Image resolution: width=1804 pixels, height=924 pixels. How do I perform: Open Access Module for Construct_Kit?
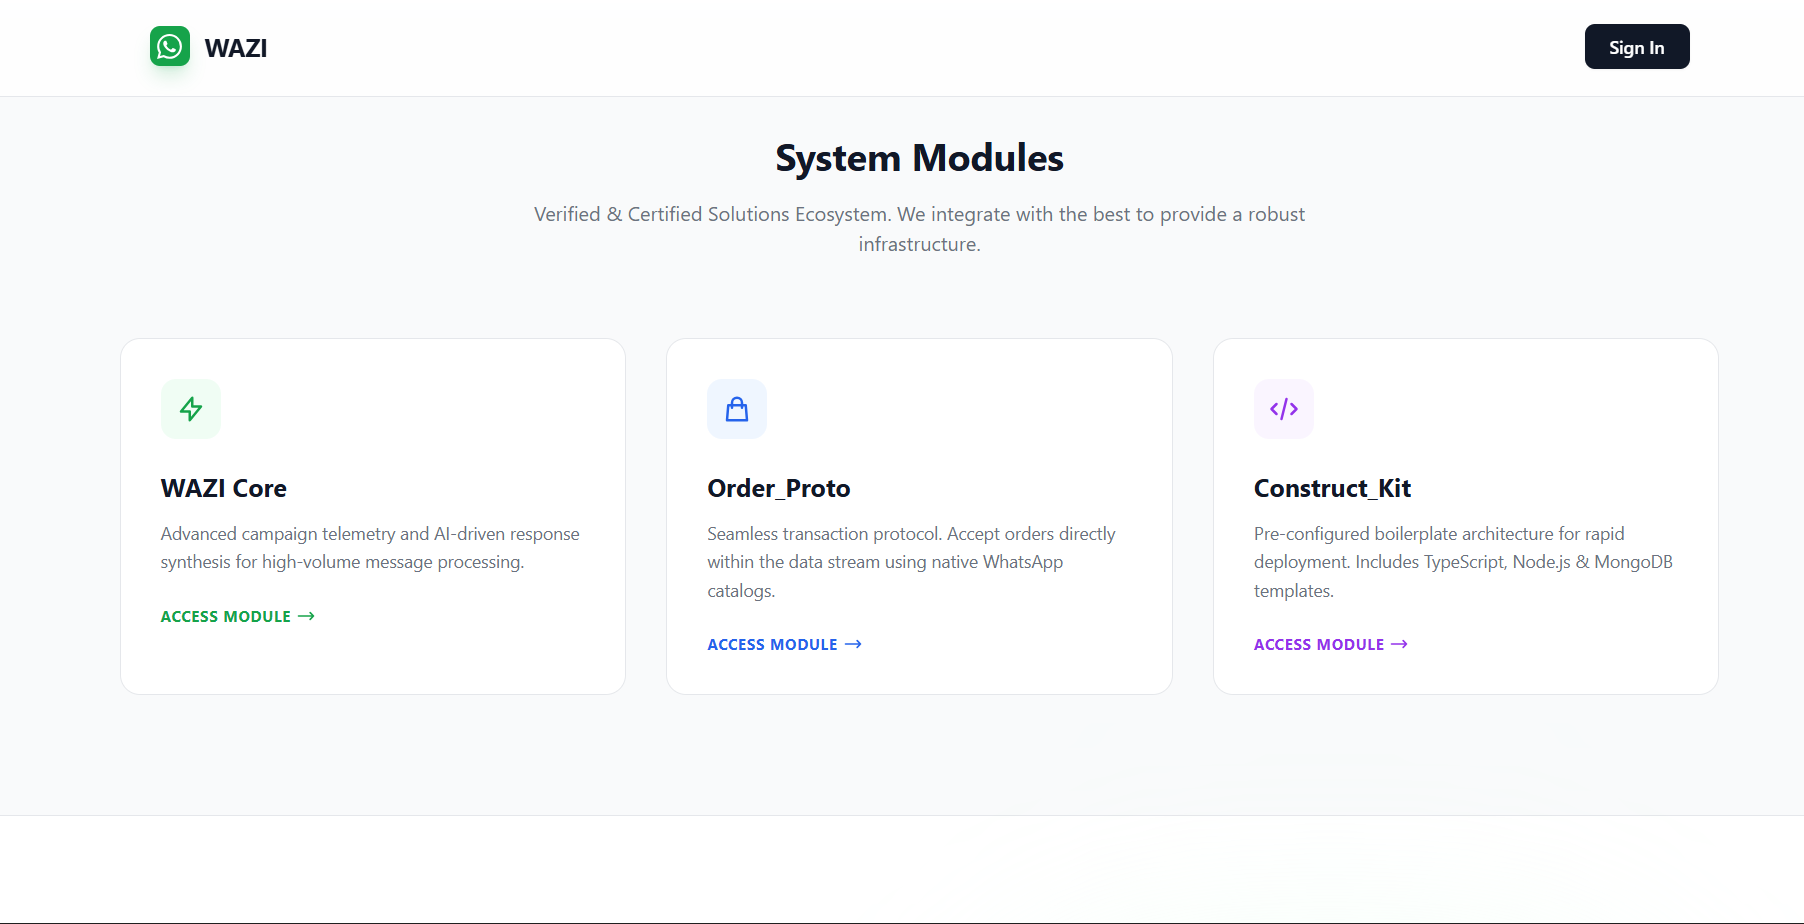[1318, 644]
